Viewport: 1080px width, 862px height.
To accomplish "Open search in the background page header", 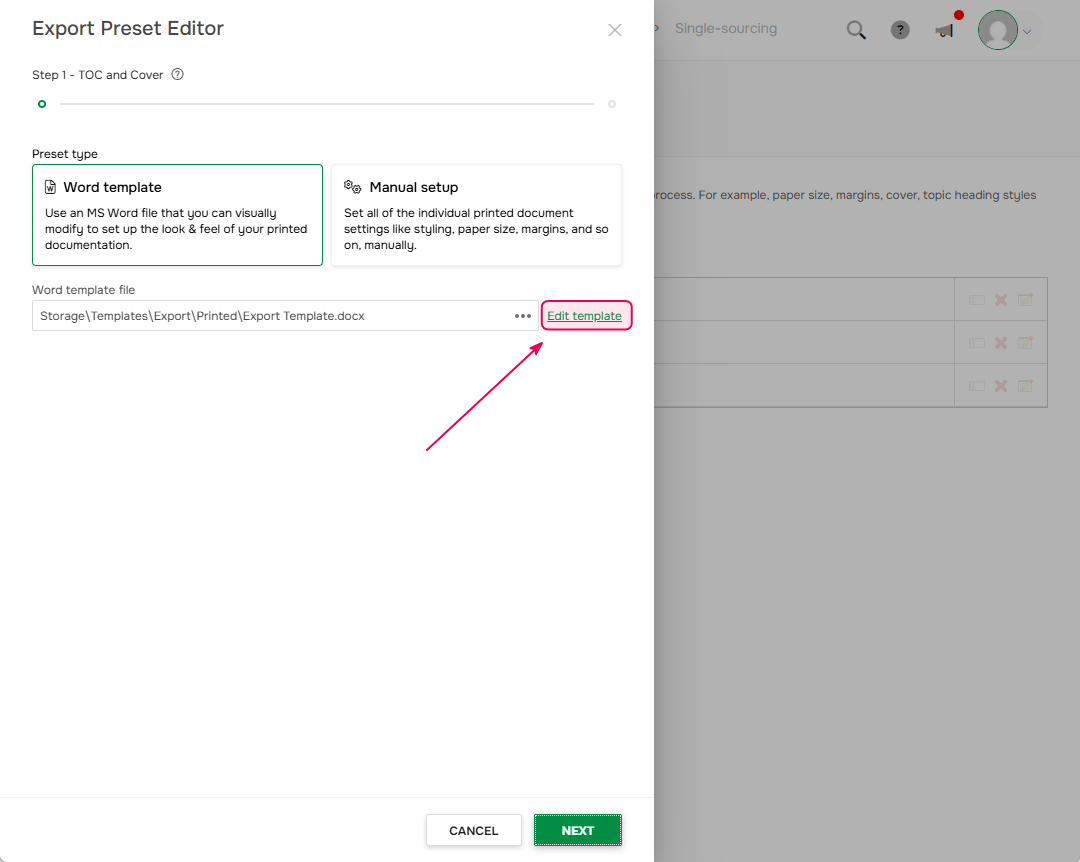I will (x=855, y=30).
